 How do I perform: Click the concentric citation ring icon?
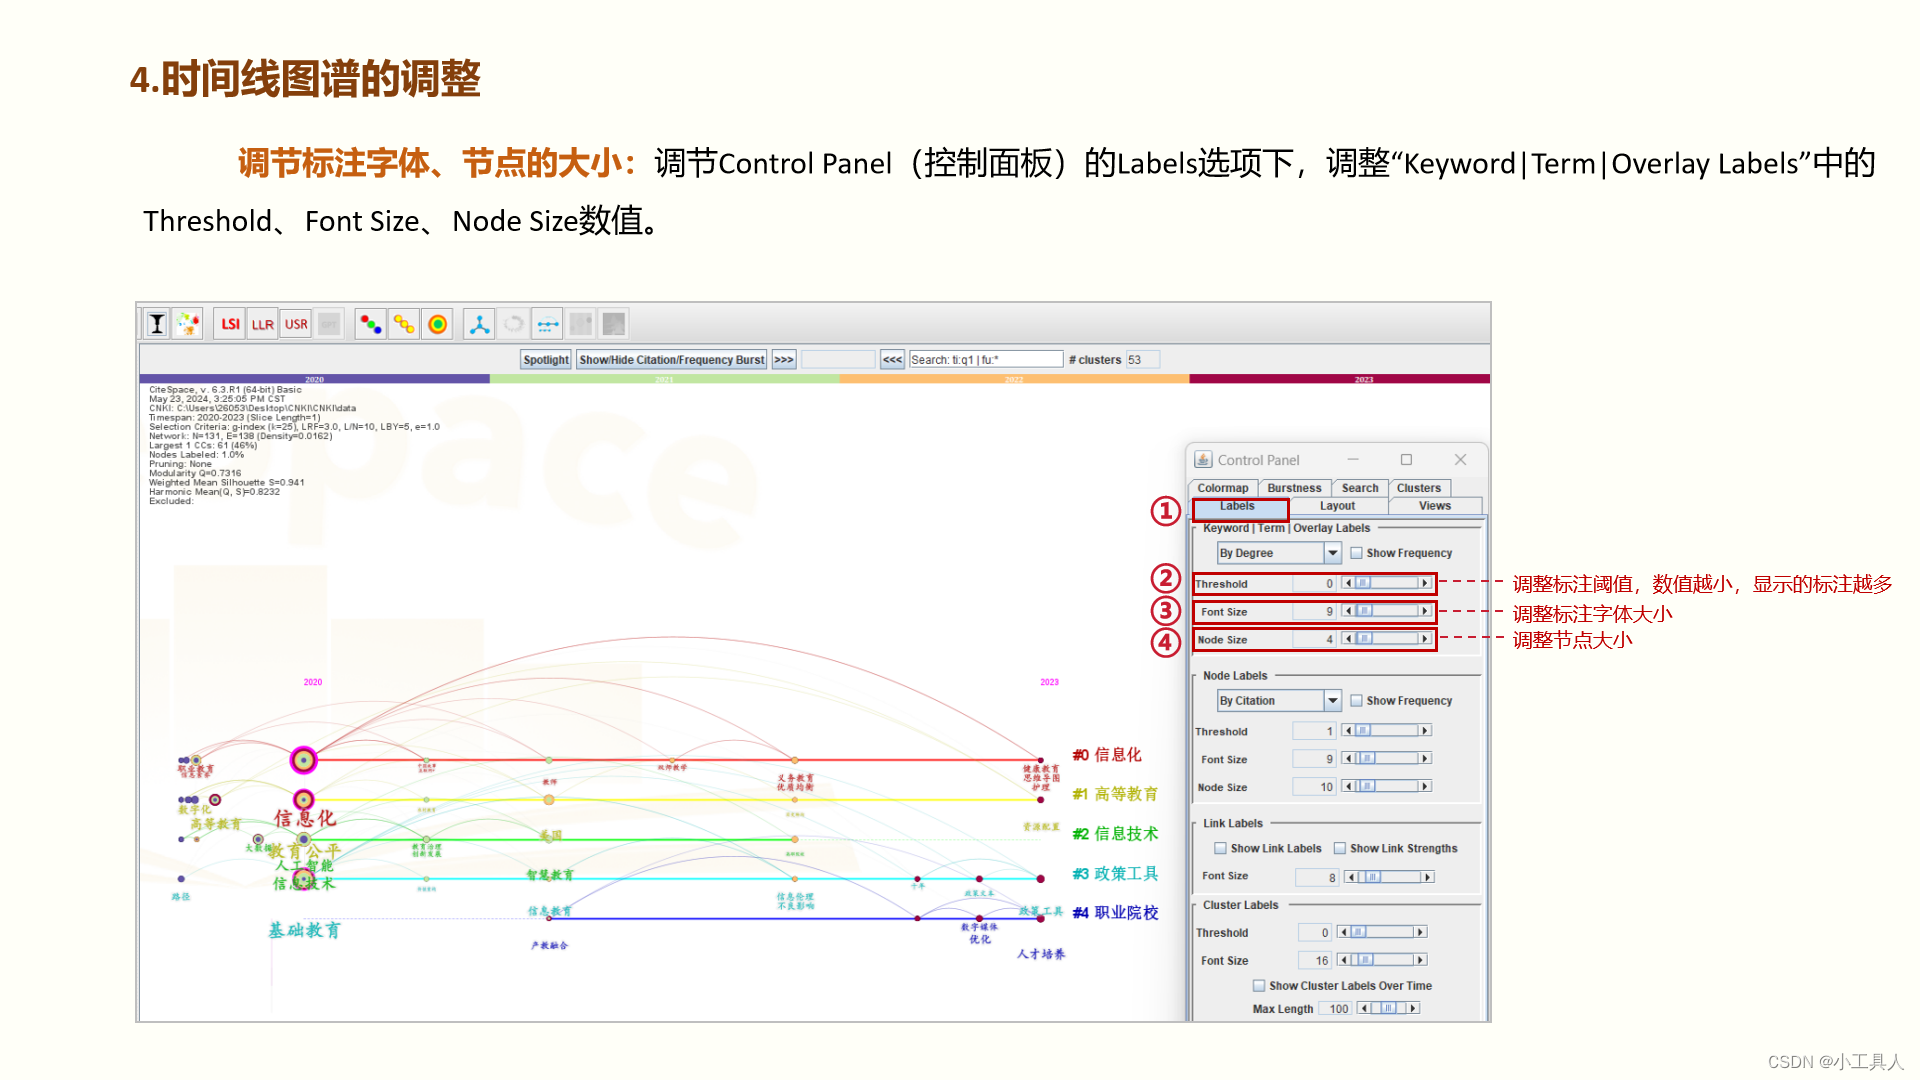pos(438,324)
